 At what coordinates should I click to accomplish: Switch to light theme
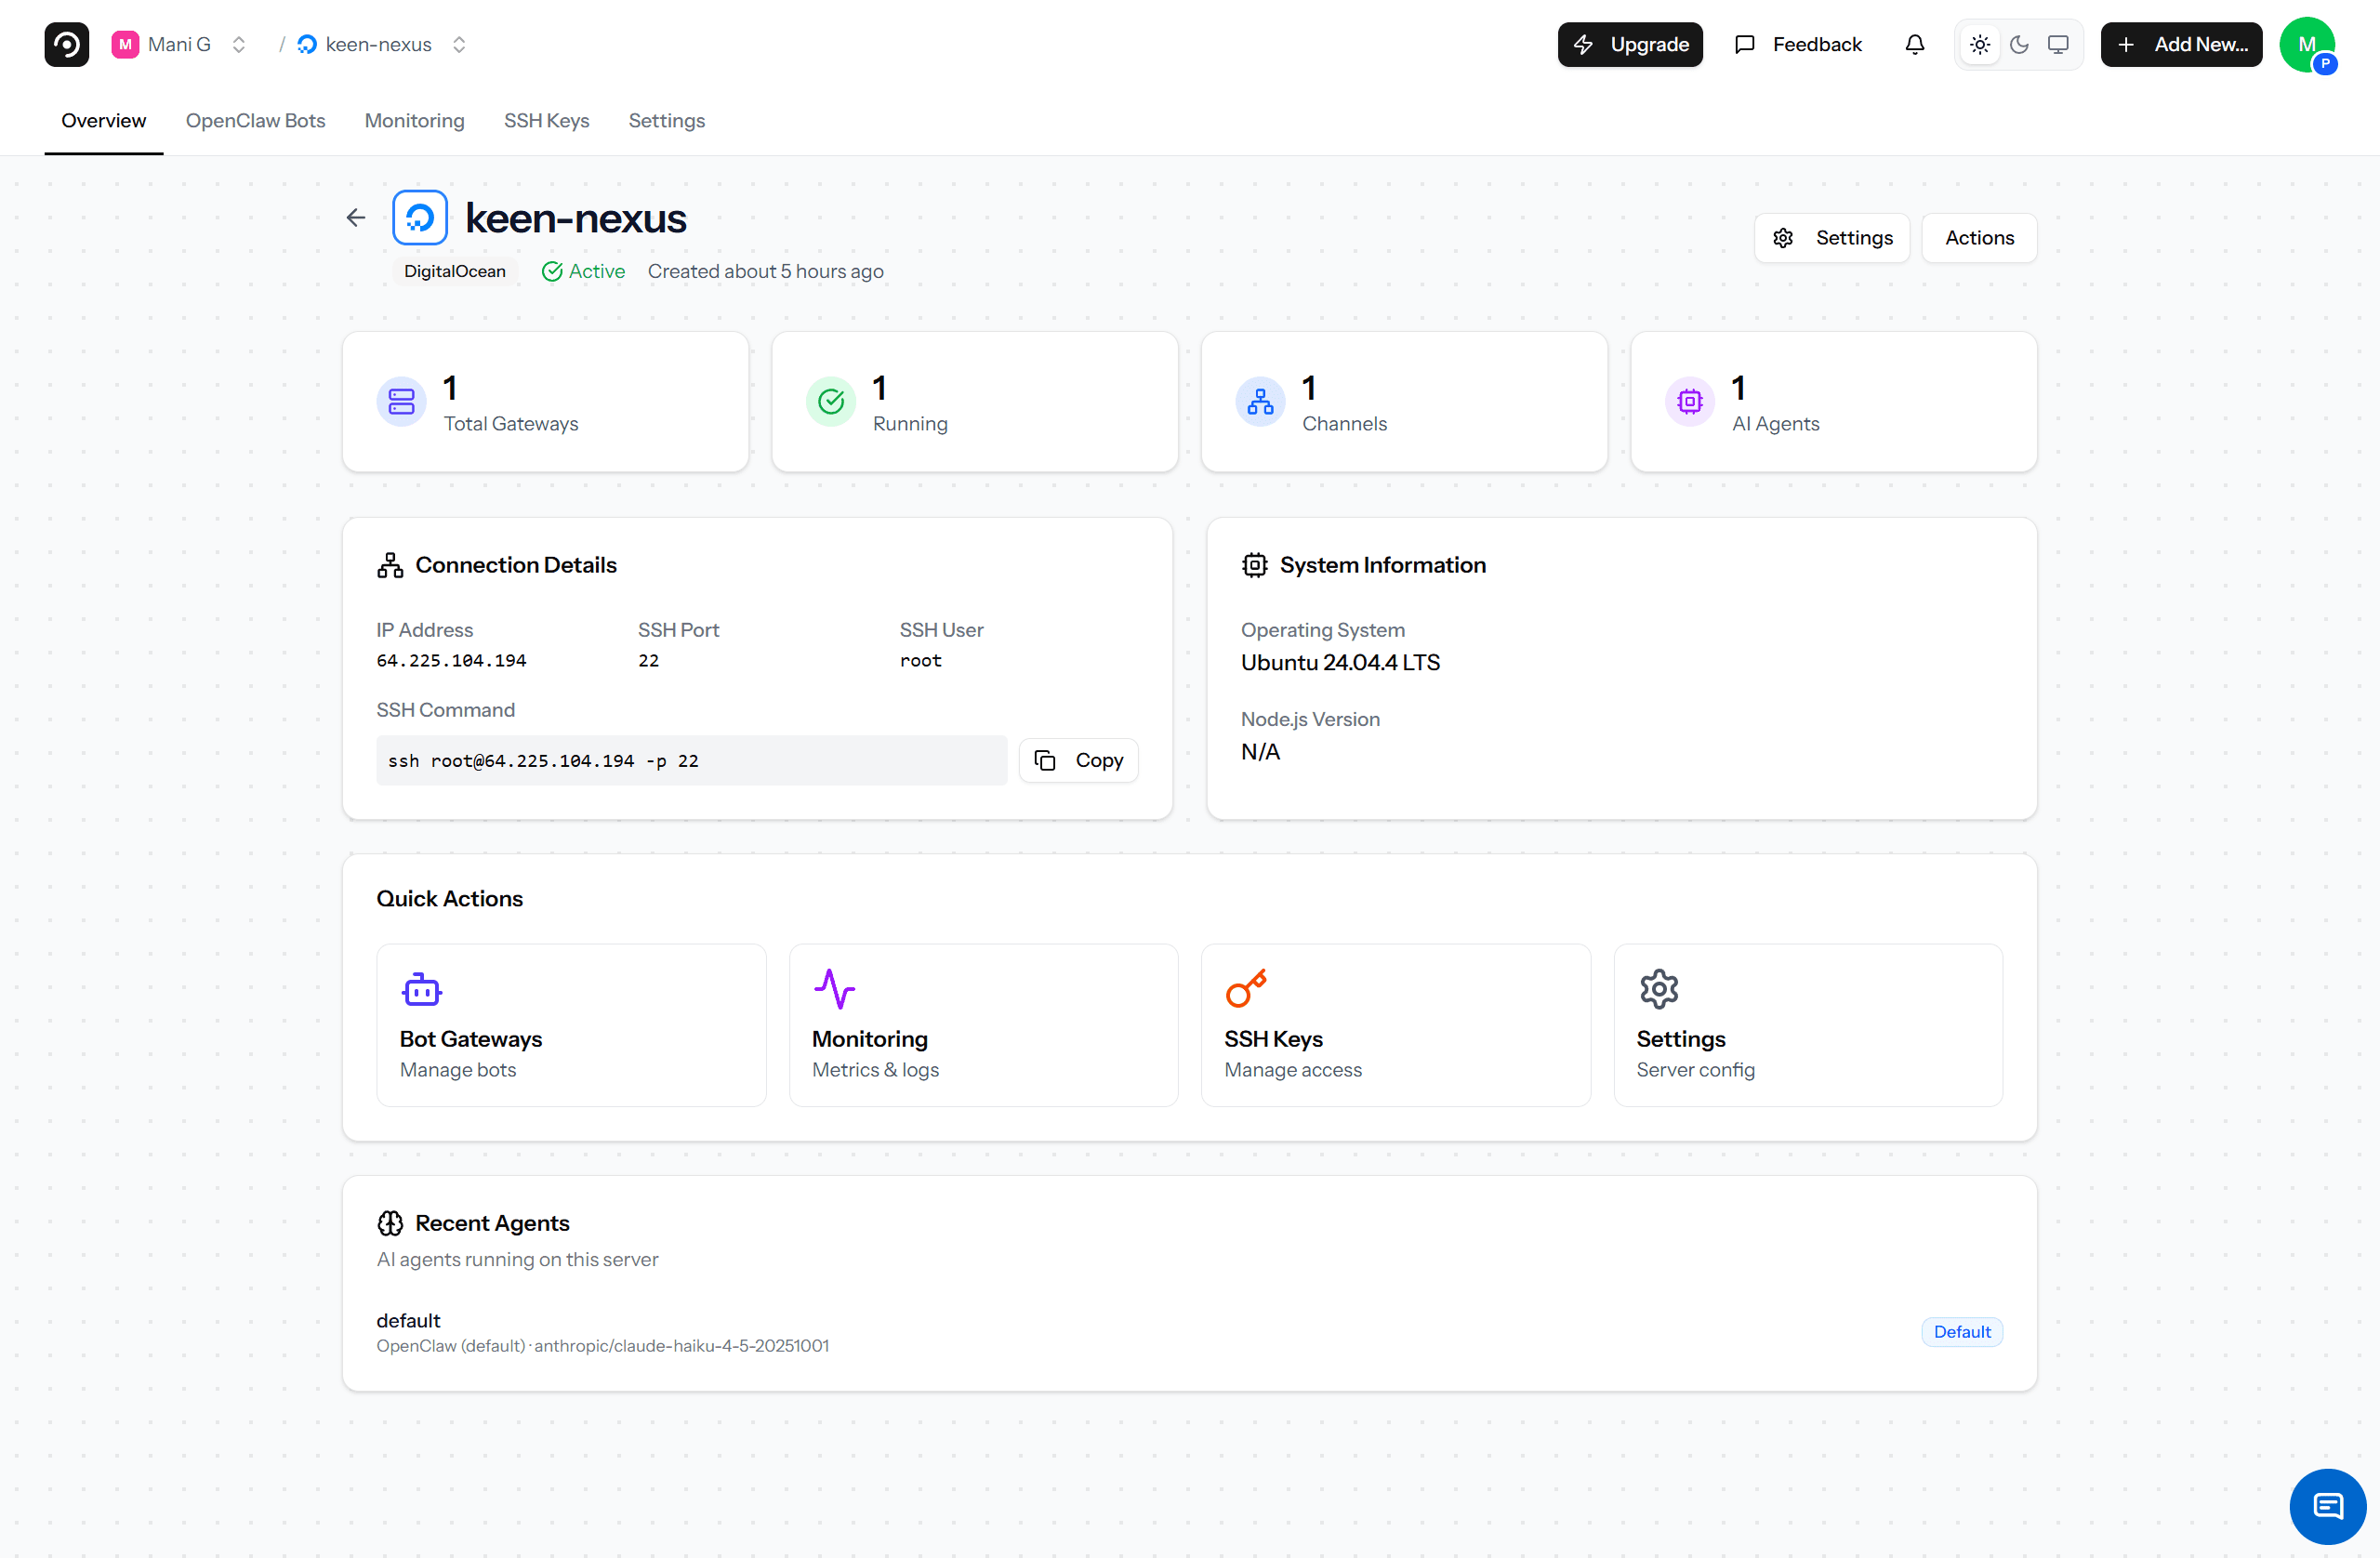[x=1978, y=44]
